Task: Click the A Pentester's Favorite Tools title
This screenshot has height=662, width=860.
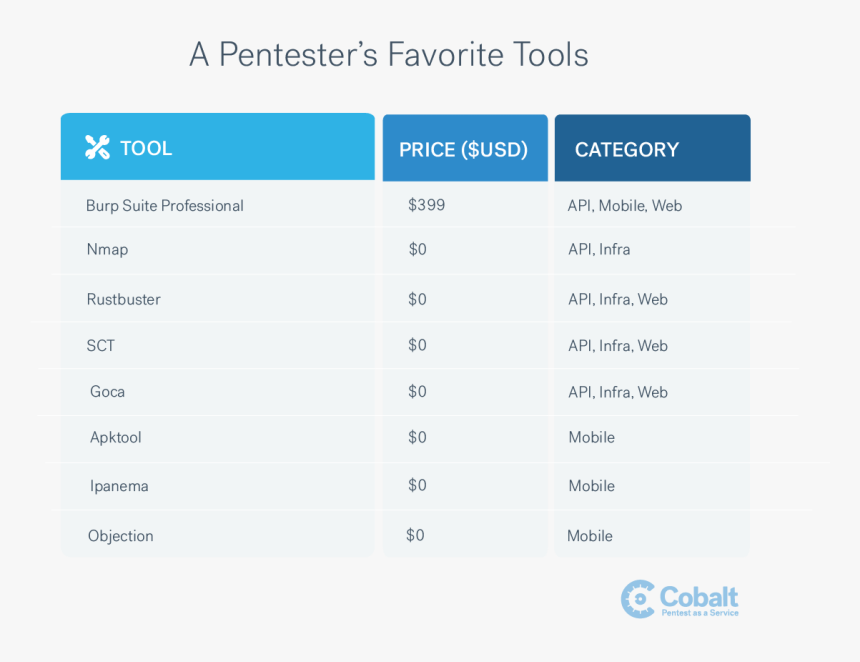Action: (389, 54)
